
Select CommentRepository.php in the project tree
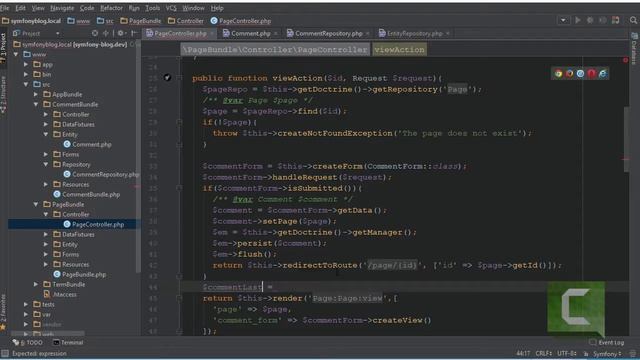(x=101, y=174)
